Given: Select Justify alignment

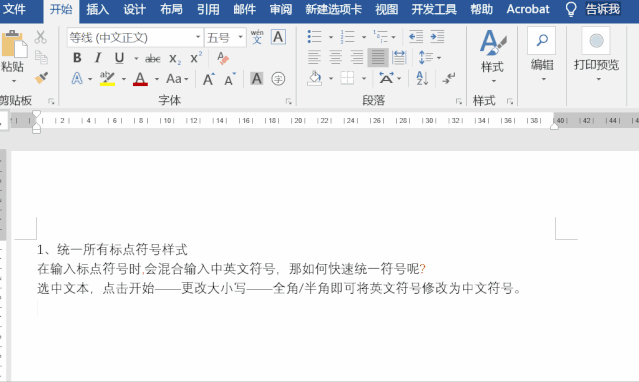Looking at the screenshot, I should point(378,57).
